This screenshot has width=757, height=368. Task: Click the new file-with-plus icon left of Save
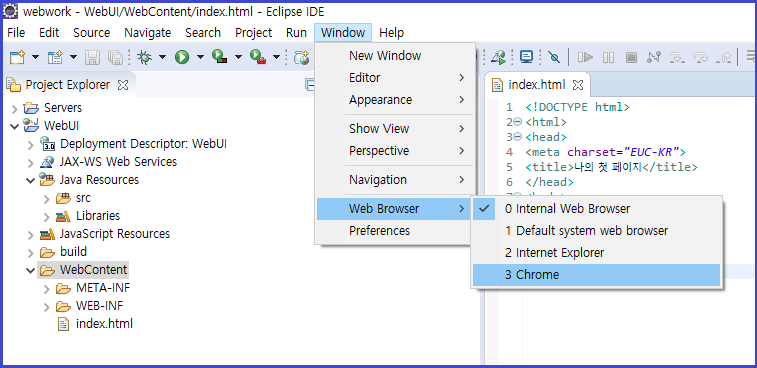point(55,57)
